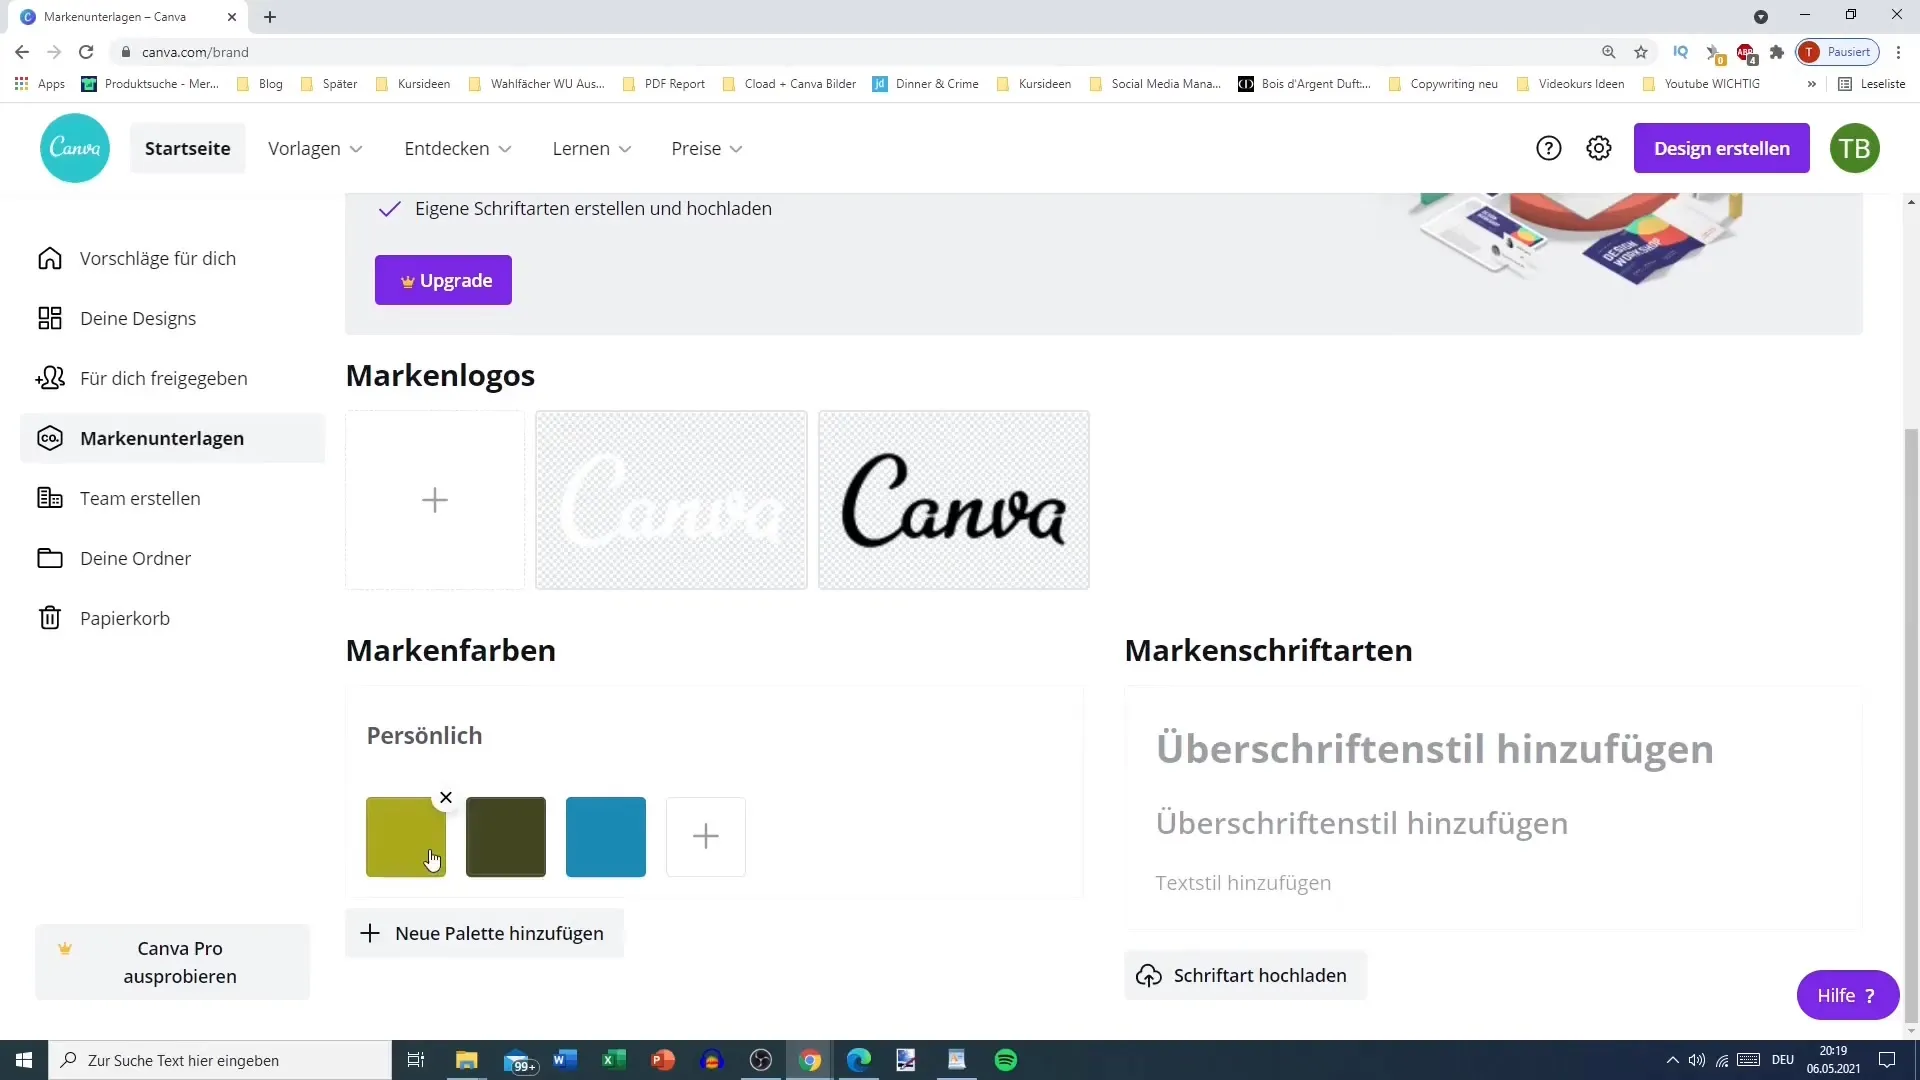Click the page vertical scrollbar

click(x=1911, y=725)
